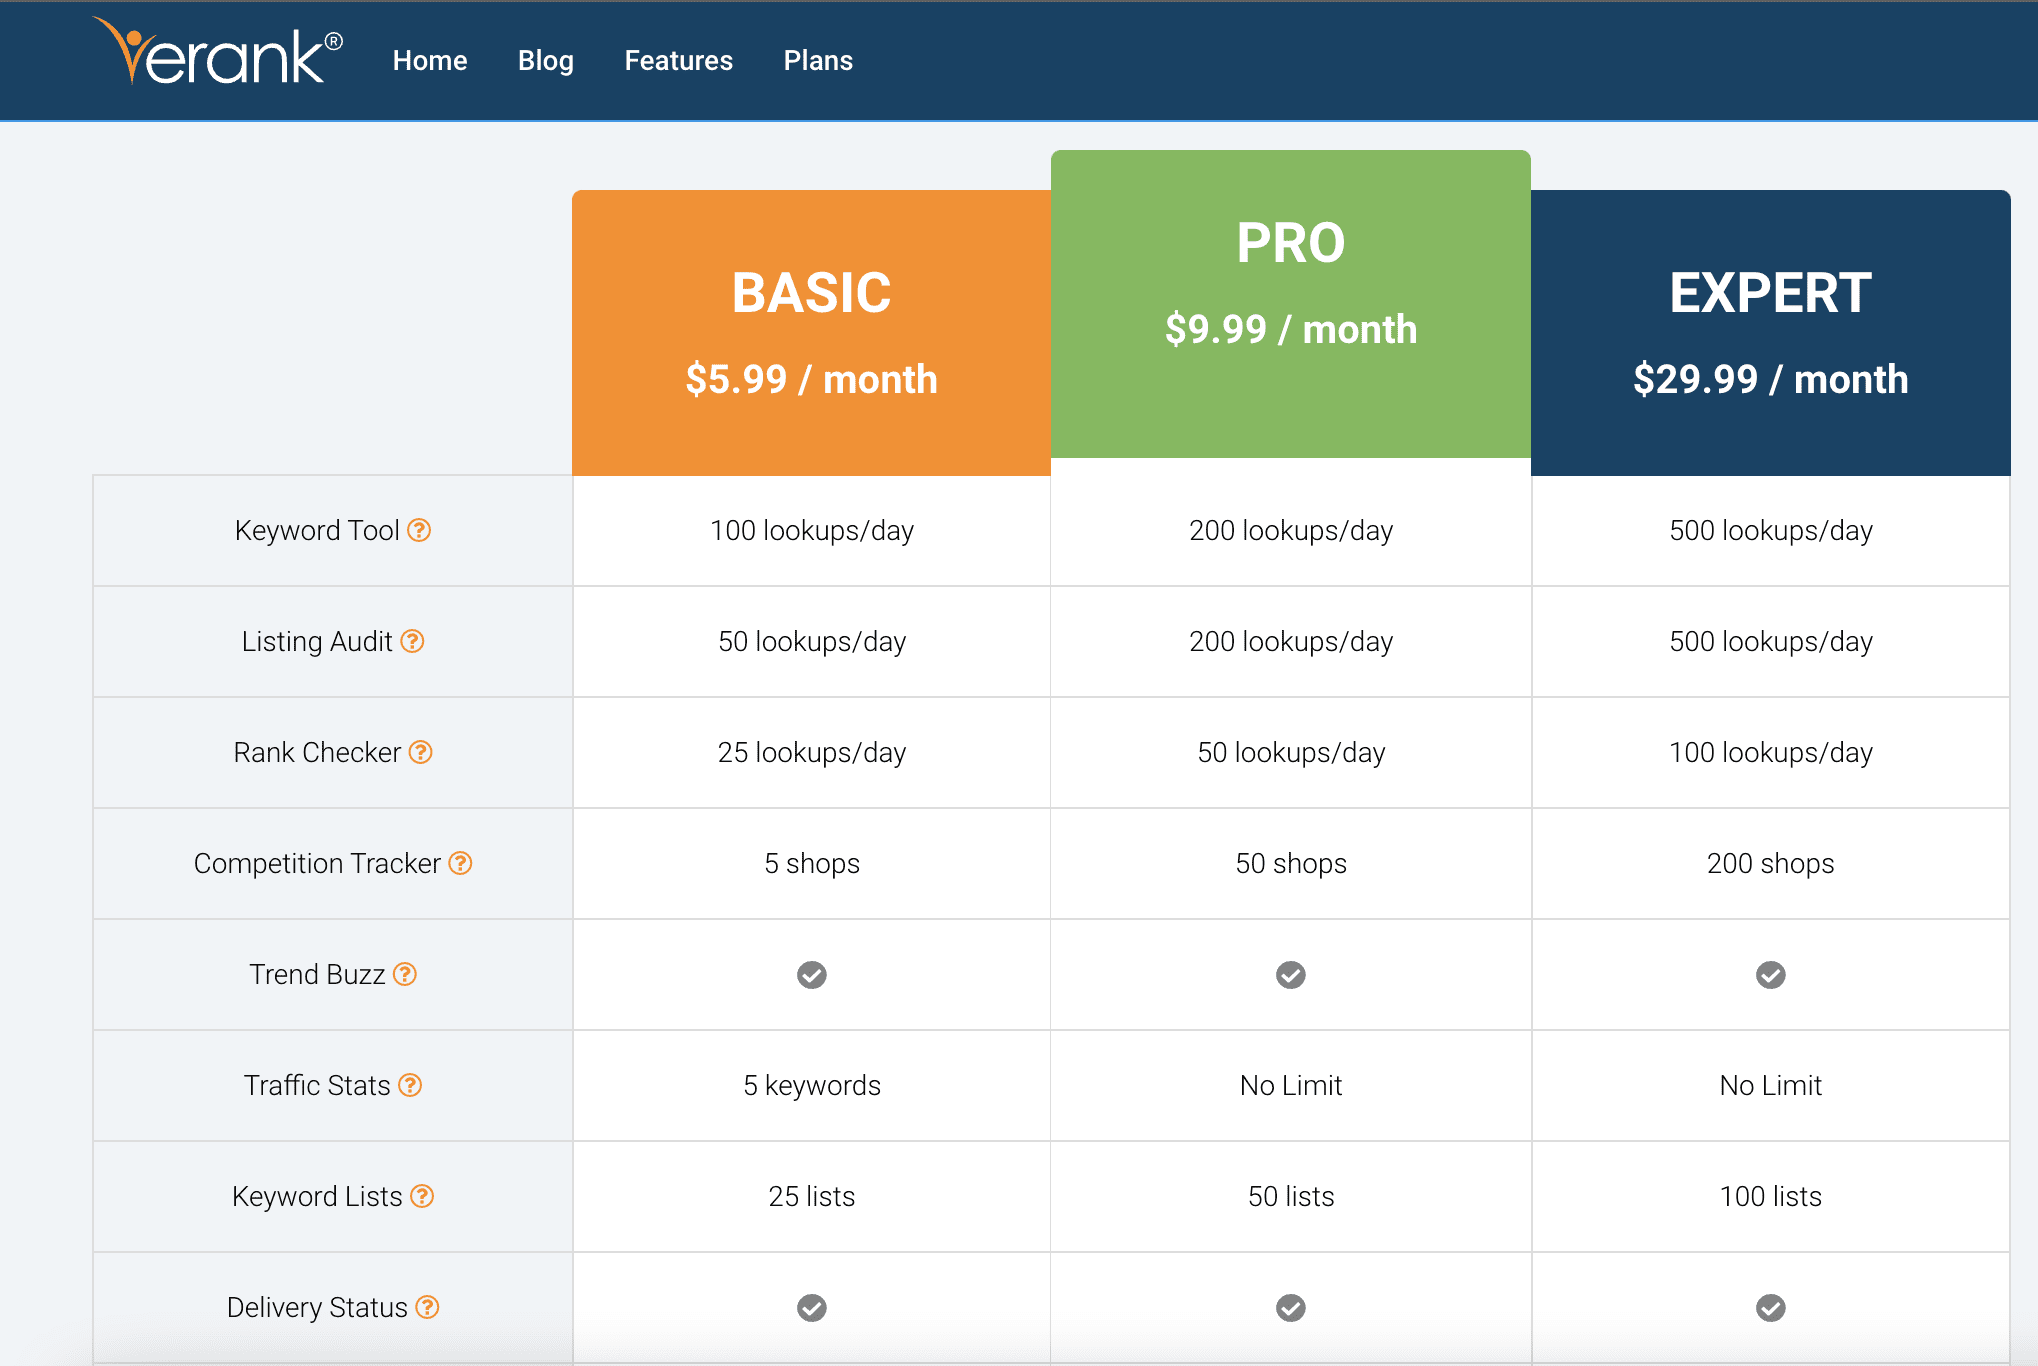Click the Trend Buzz help icon

(x=405, y=974)
